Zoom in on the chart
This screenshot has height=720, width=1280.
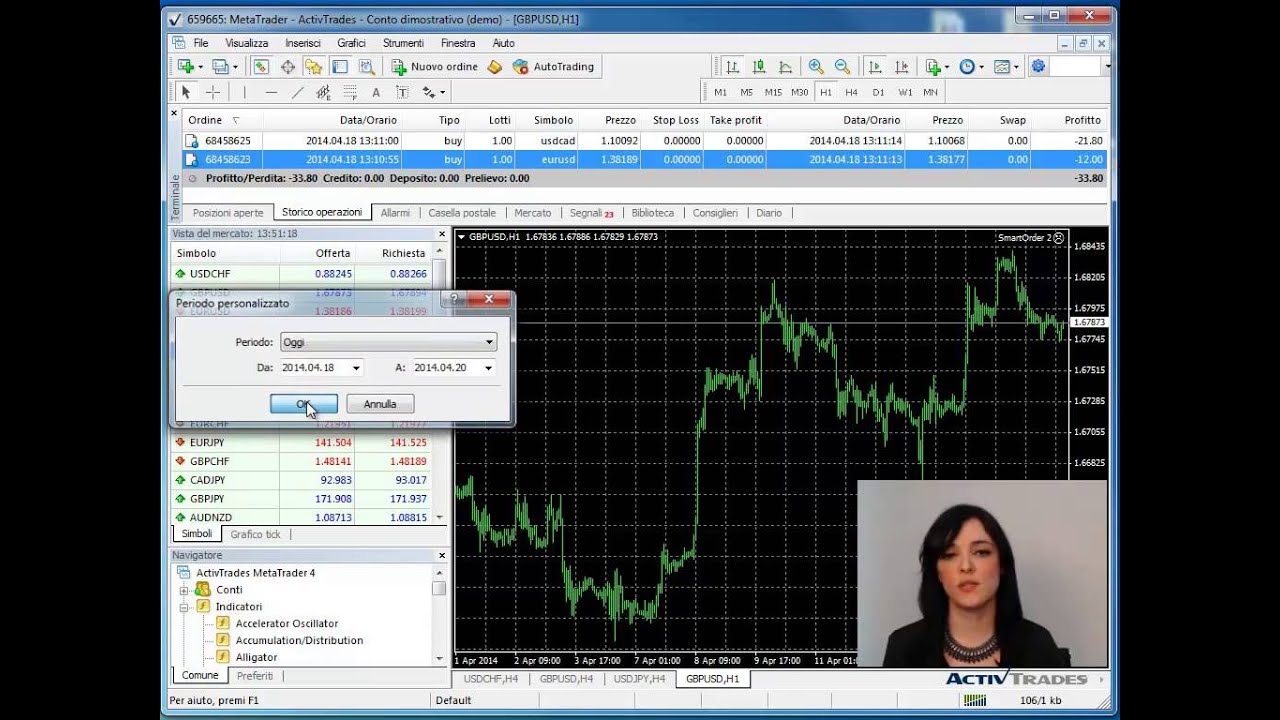(x=816, y=67)
